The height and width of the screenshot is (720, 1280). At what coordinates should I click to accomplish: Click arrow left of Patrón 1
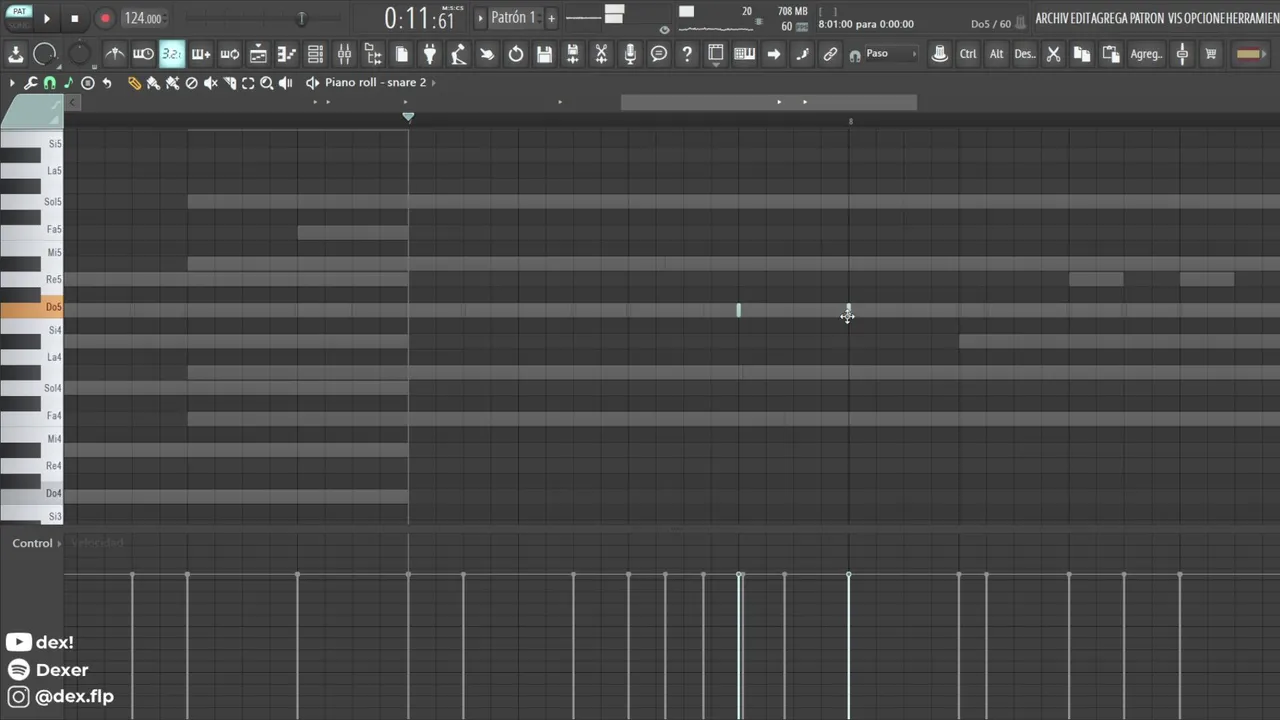[x=480, y=18]
